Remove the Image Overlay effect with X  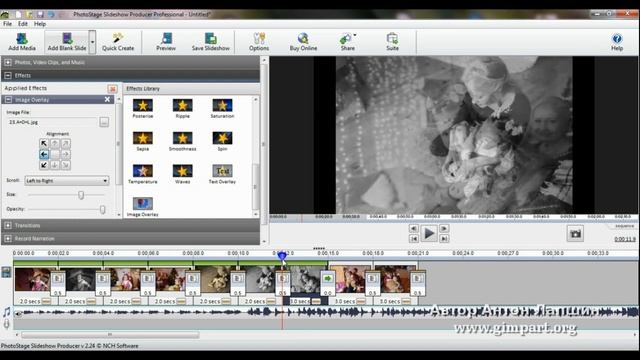tap(107, 100)
